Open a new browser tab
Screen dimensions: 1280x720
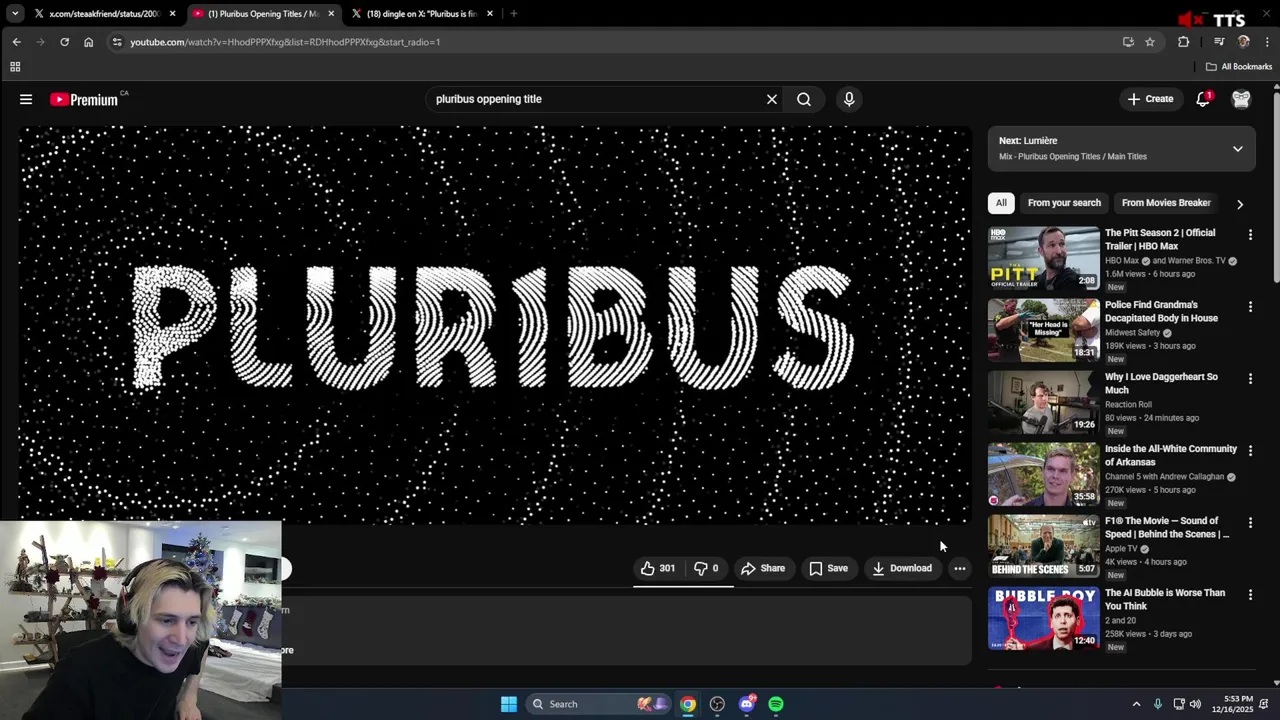tap(514, 14)
